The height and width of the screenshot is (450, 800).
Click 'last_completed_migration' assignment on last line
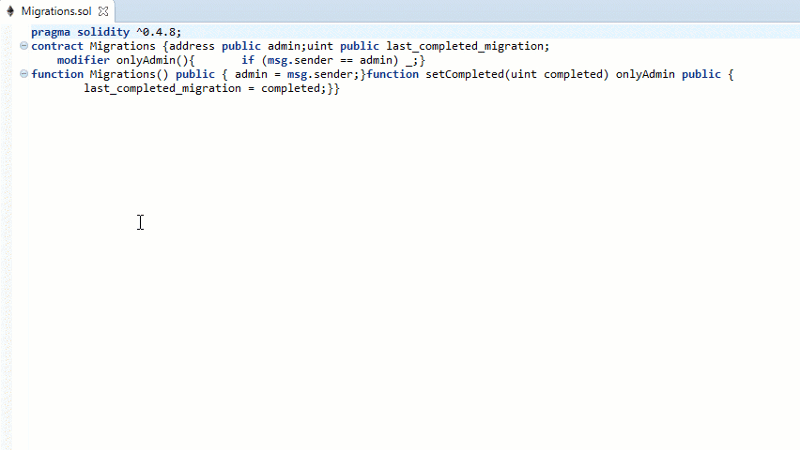pos(162,89)
